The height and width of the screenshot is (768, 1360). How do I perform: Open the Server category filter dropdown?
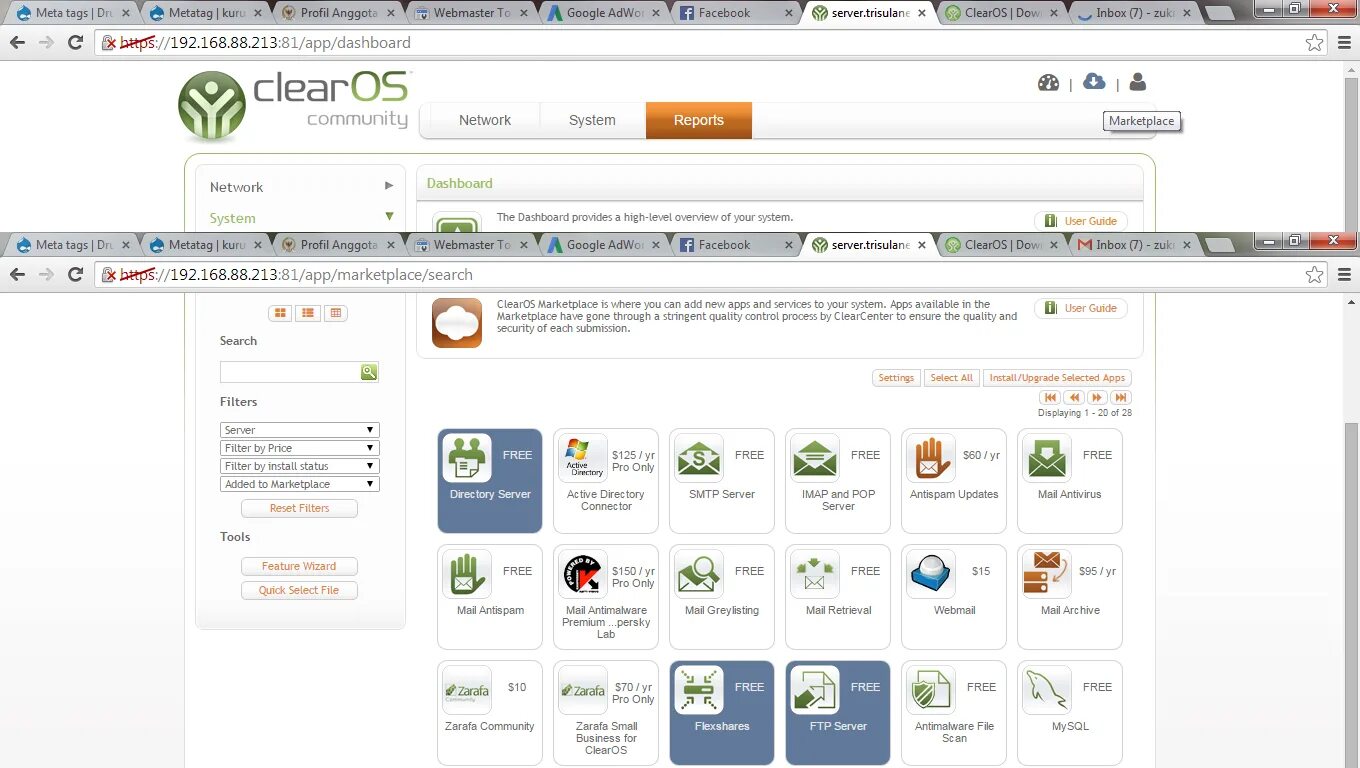pos(299,430)
